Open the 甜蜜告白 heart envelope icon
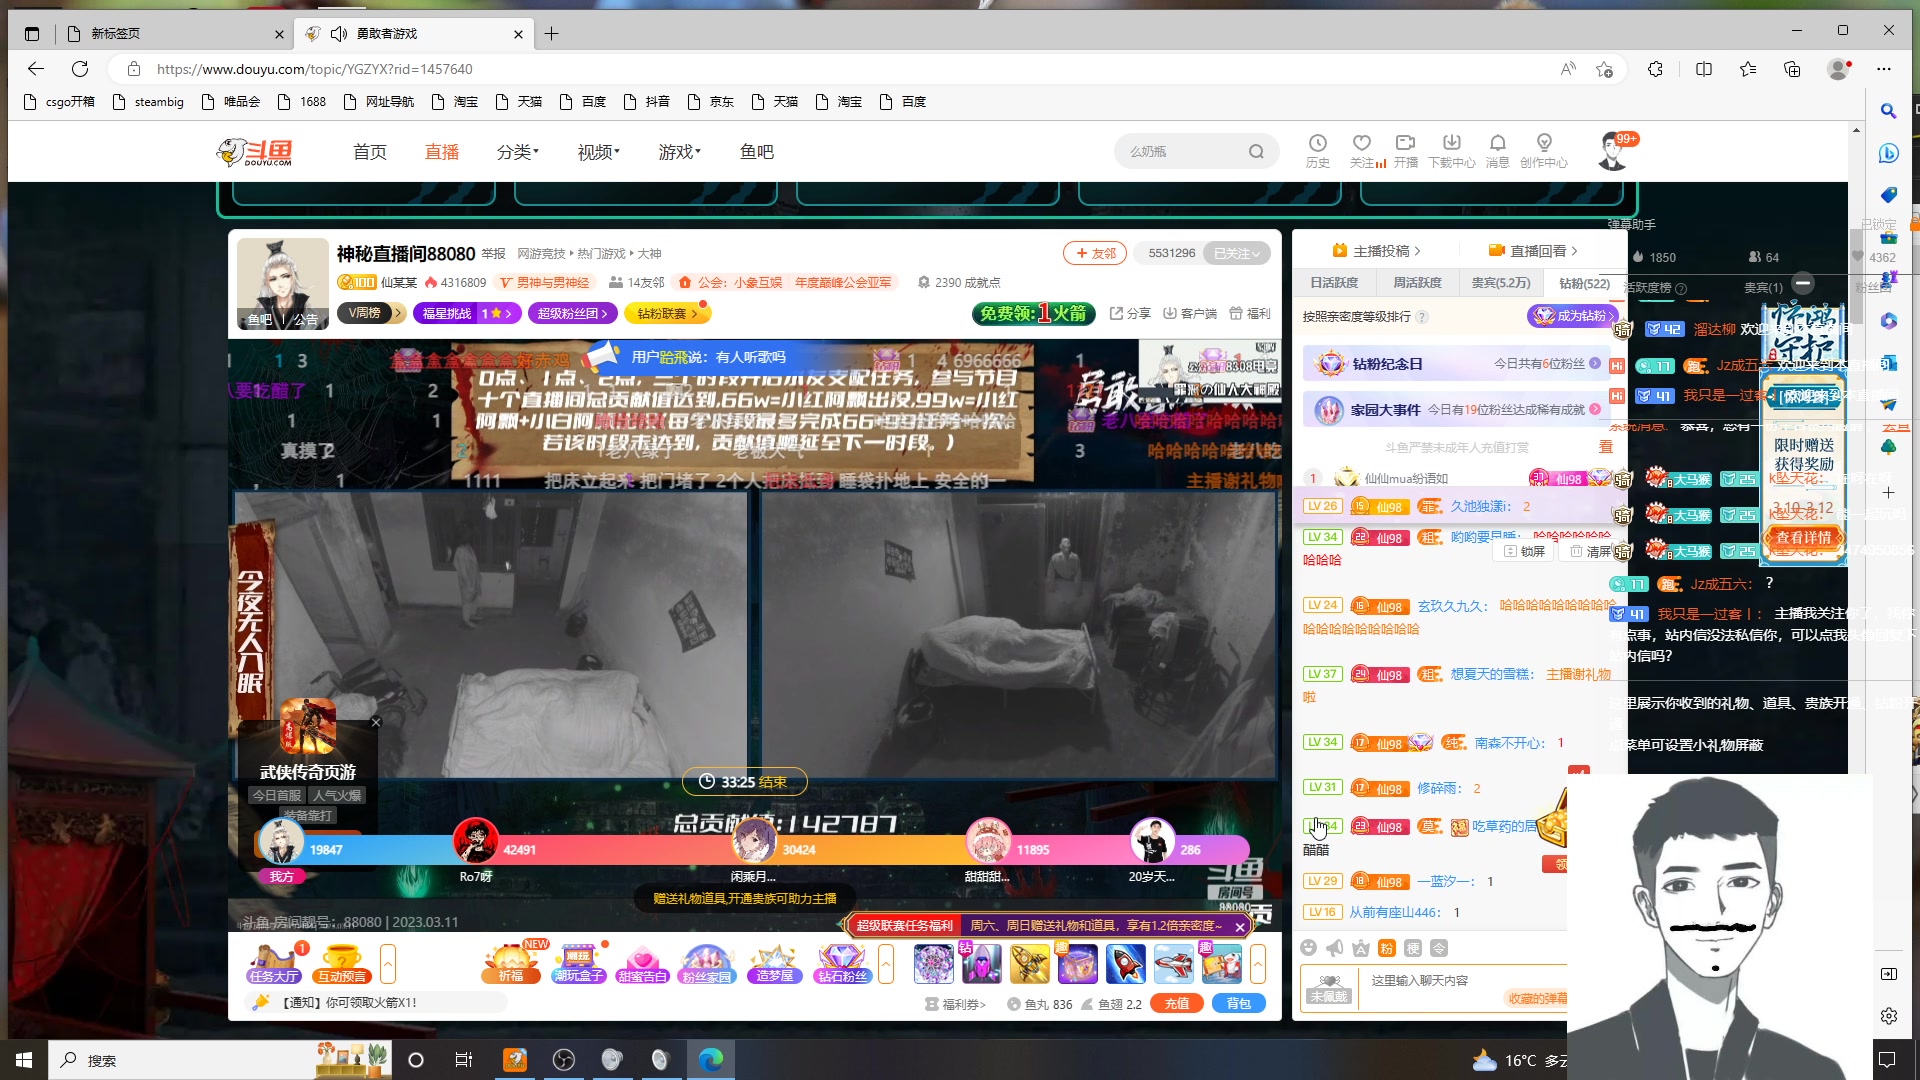 click(642, 964)
